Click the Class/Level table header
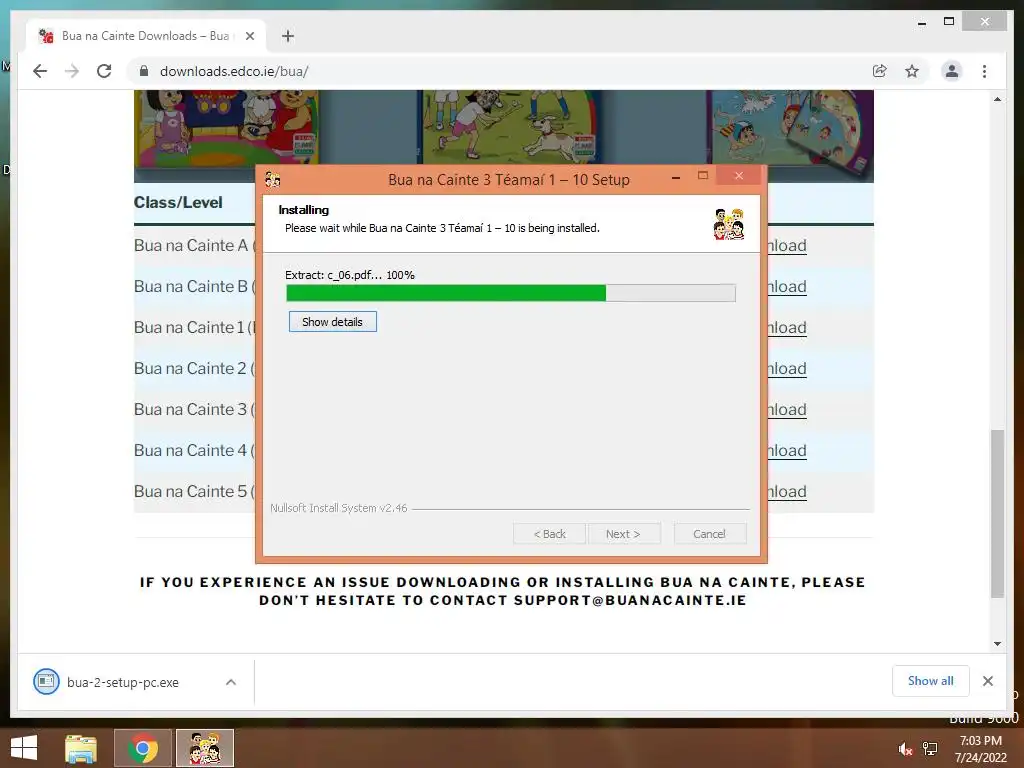 point(178,202)
